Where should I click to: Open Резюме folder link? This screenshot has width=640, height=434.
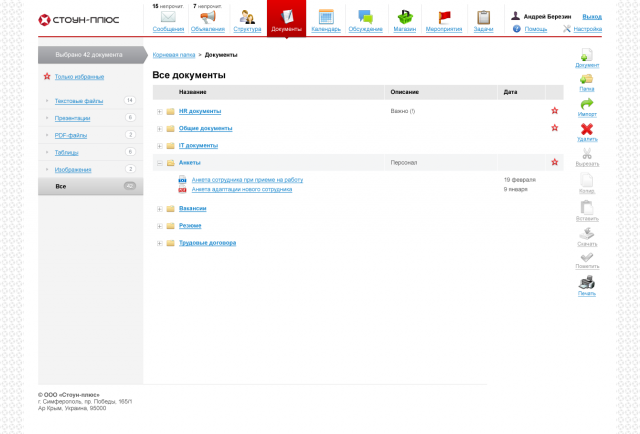point(190,226)
